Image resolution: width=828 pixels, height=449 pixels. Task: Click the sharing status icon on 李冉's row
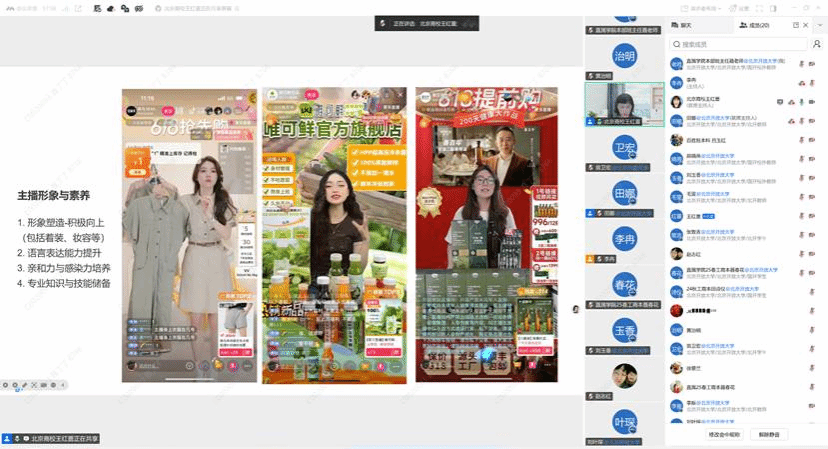pyautogui.click(x=802, y=83)
